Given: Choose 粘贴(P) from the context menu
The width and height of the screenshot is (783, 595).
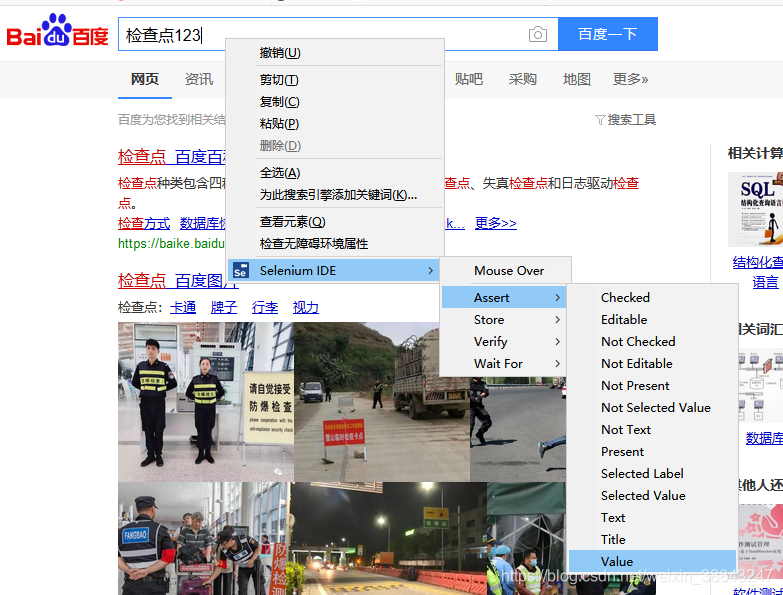Looking at the screenshot, I should [x=335, y=124].
